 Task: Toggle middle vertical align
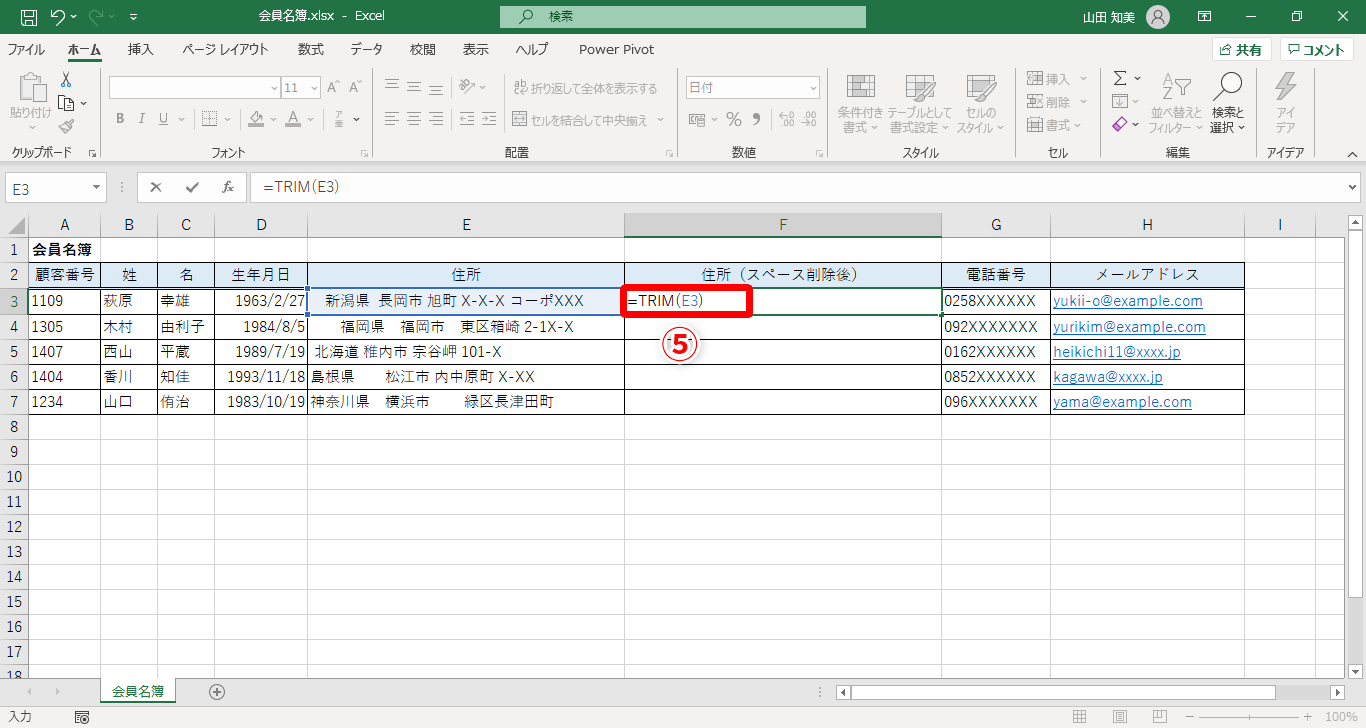(415, 88)
